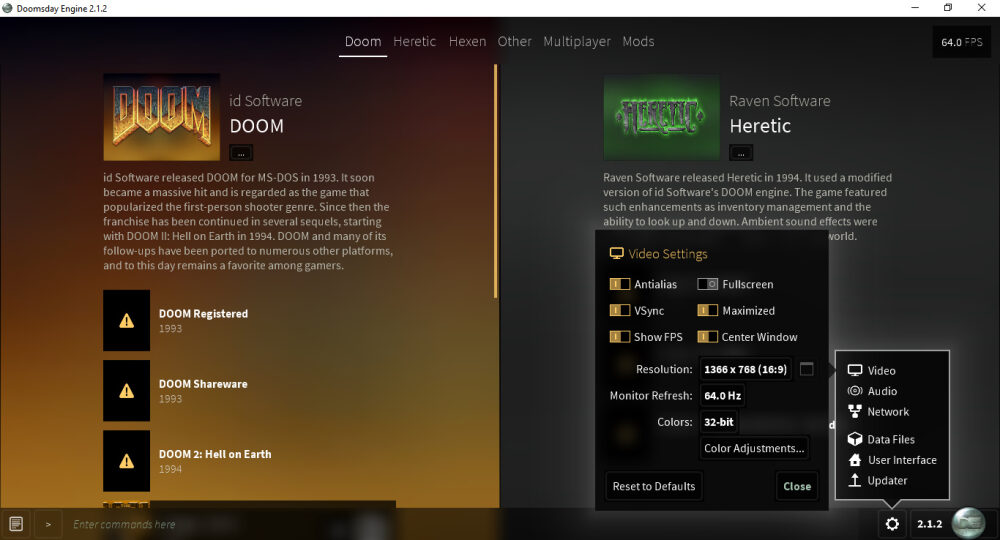Open the Colors 32-bit dropdown
This screenshot has width=1000, height=540.
719,421
